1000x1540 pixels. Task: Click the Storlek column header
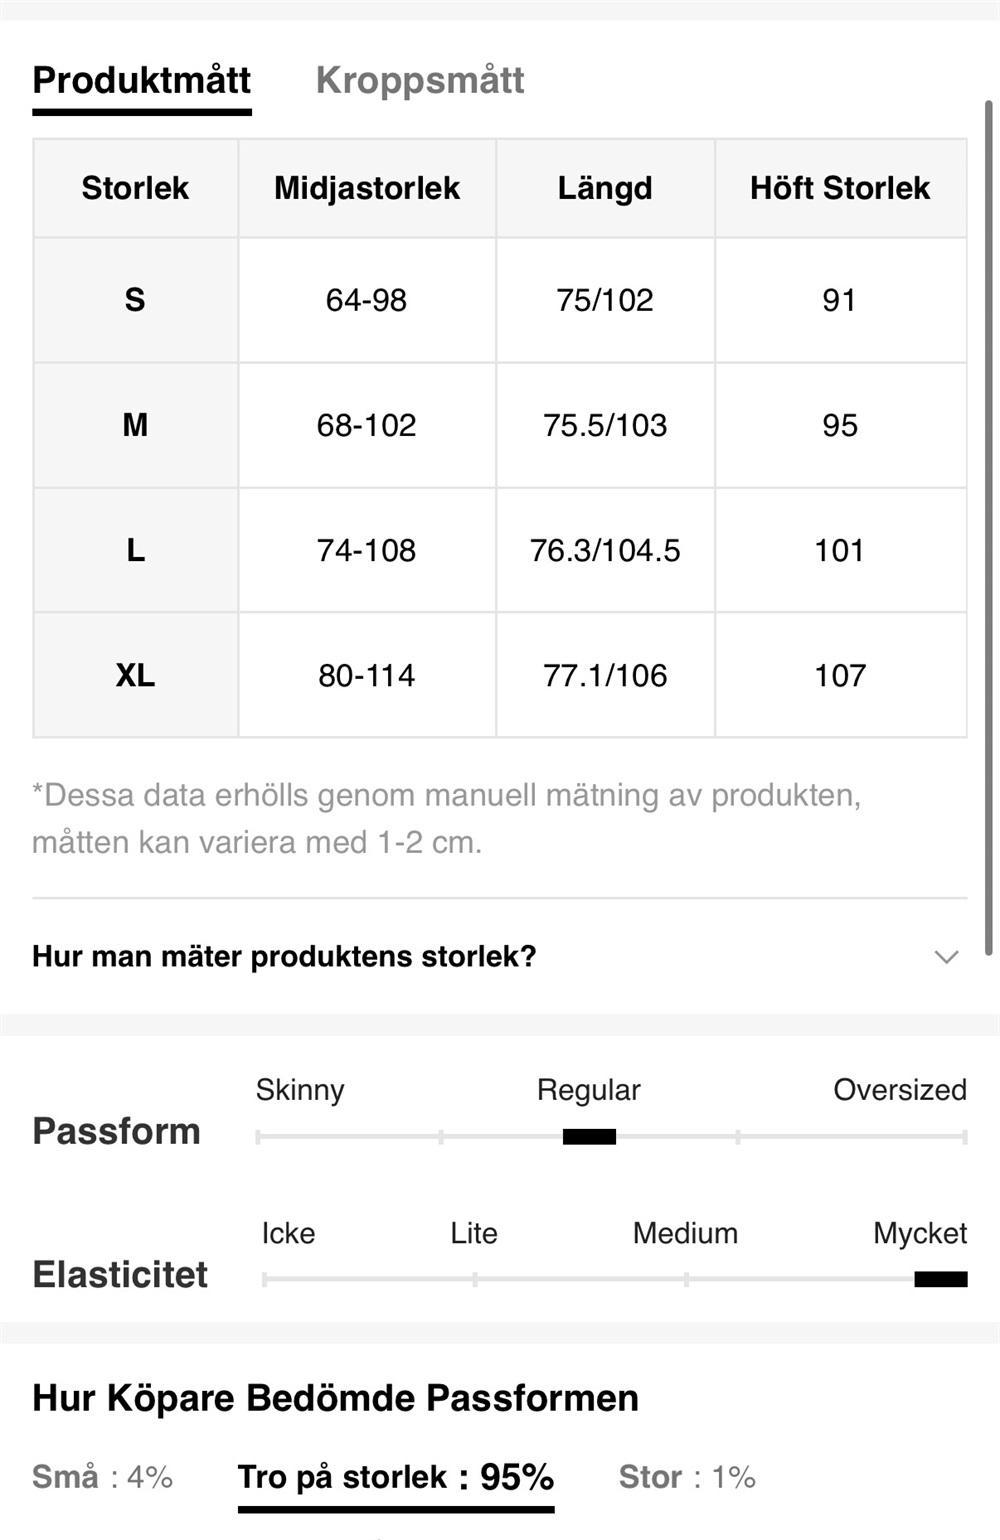[x=135, y=188]
